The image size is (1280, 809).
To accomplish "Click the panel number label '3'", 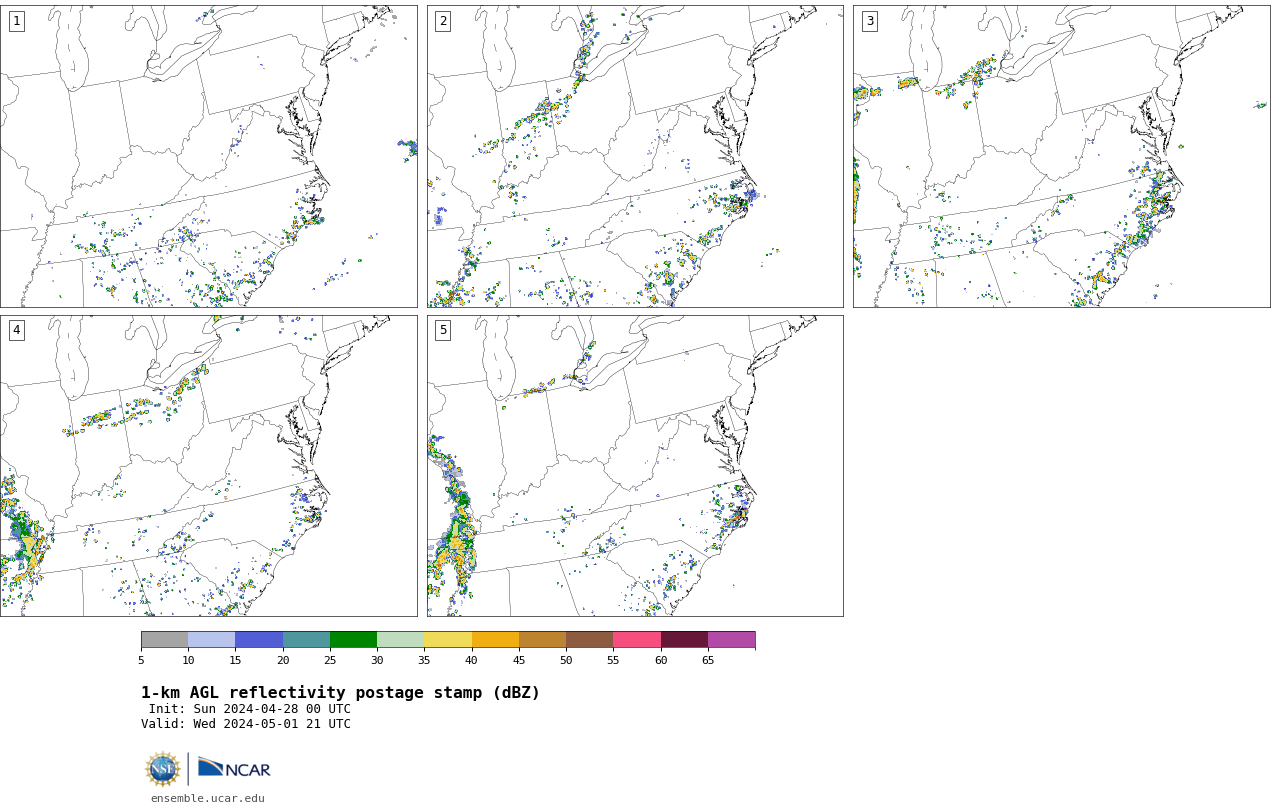I will pyautogui.click(x=869, y=21).
